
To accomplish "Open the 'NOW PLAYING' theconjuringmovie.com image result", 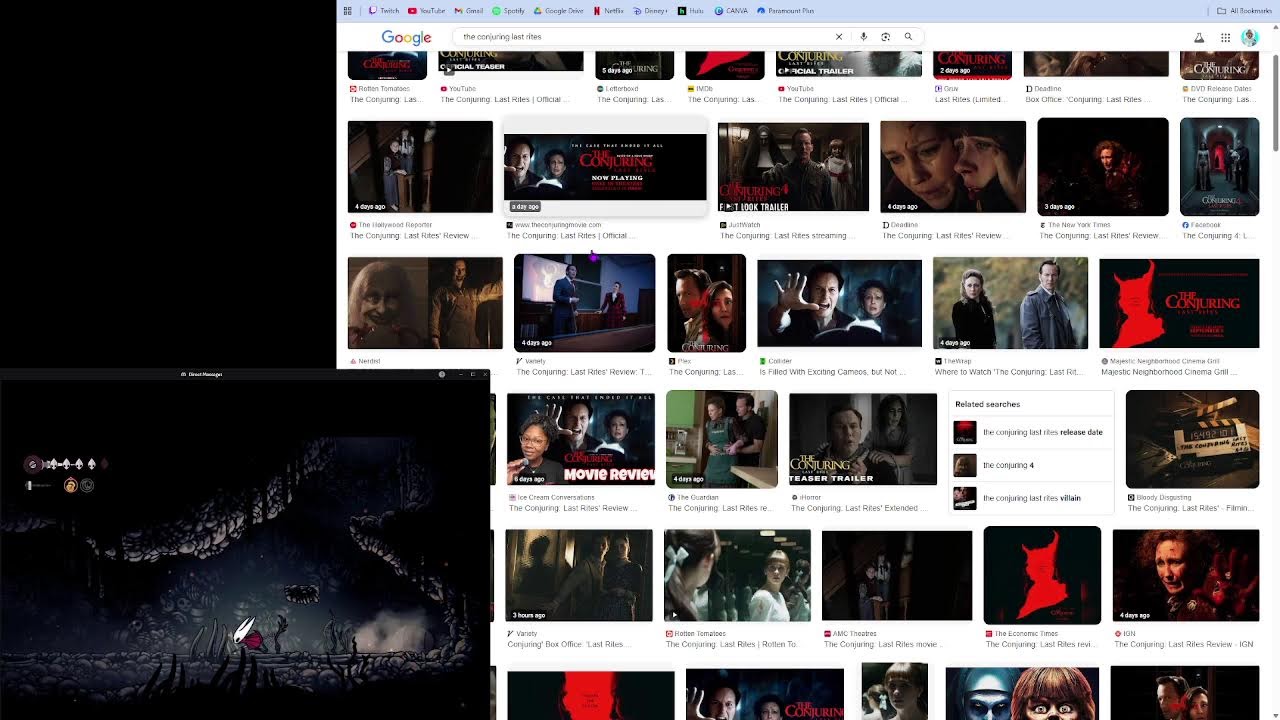I will click(x=605, y=168).
